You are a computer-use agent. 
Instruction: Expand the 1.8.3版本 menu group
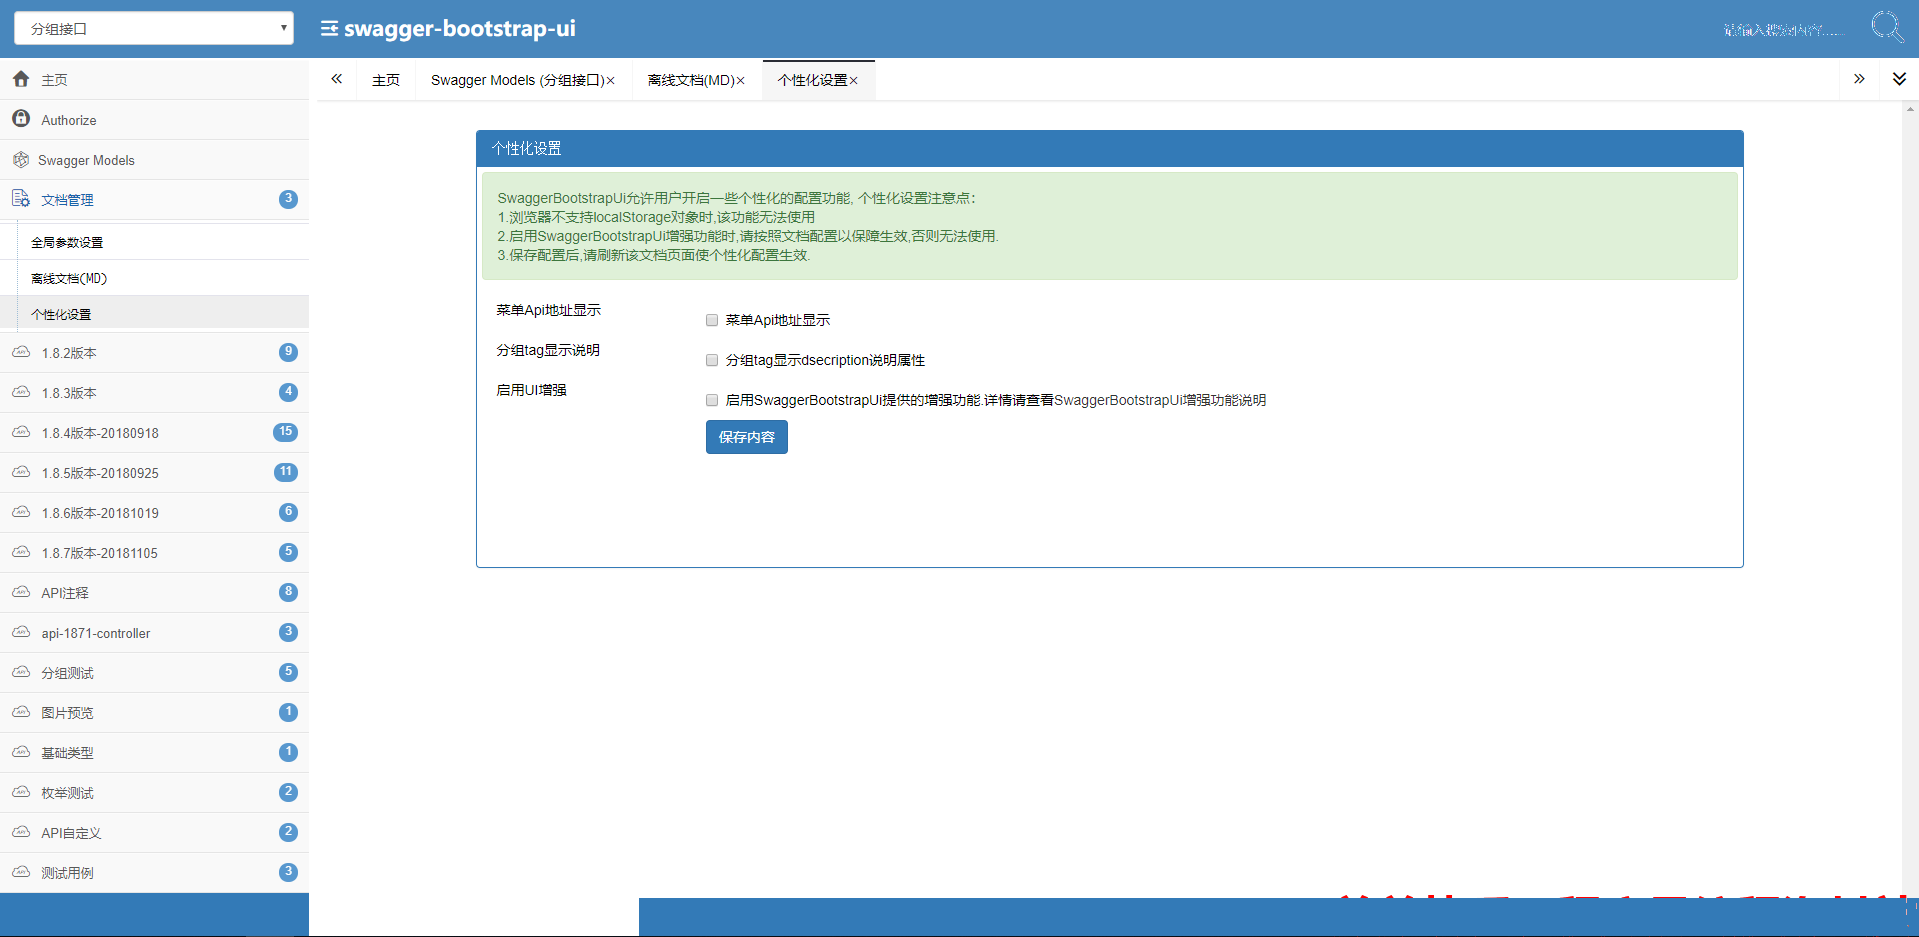[x=154, y=393]
